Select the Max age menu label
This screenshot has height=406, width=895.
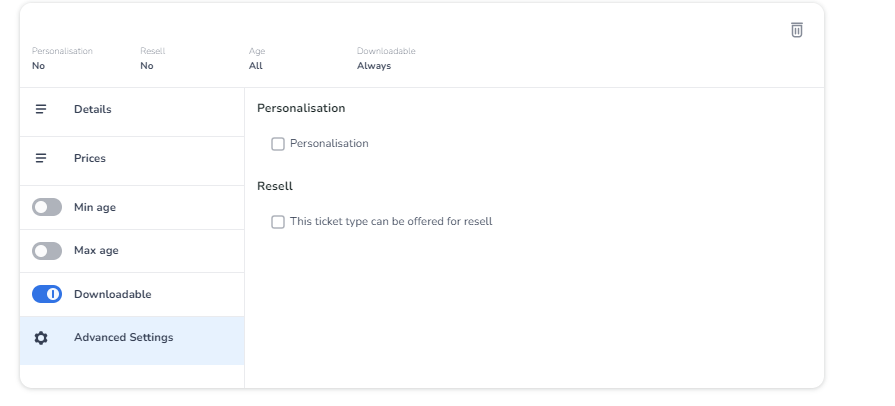(96, 250)
